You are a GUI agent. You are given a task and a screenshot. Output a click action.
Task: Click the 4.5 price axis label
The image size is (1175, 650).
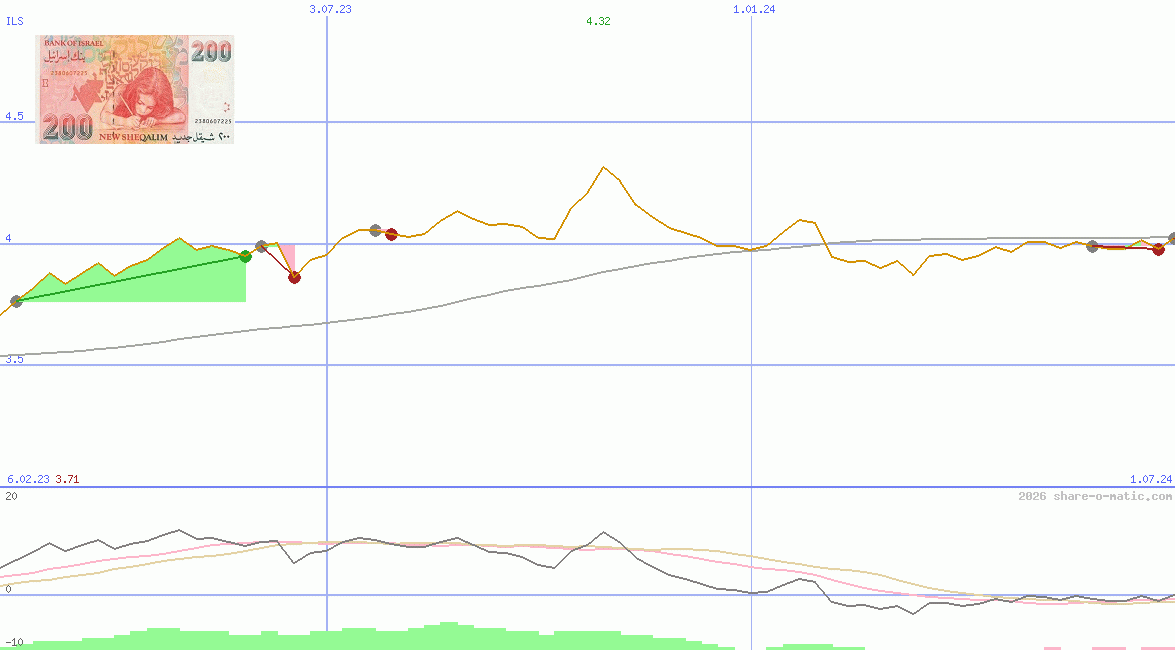click(x=14, y=117)
